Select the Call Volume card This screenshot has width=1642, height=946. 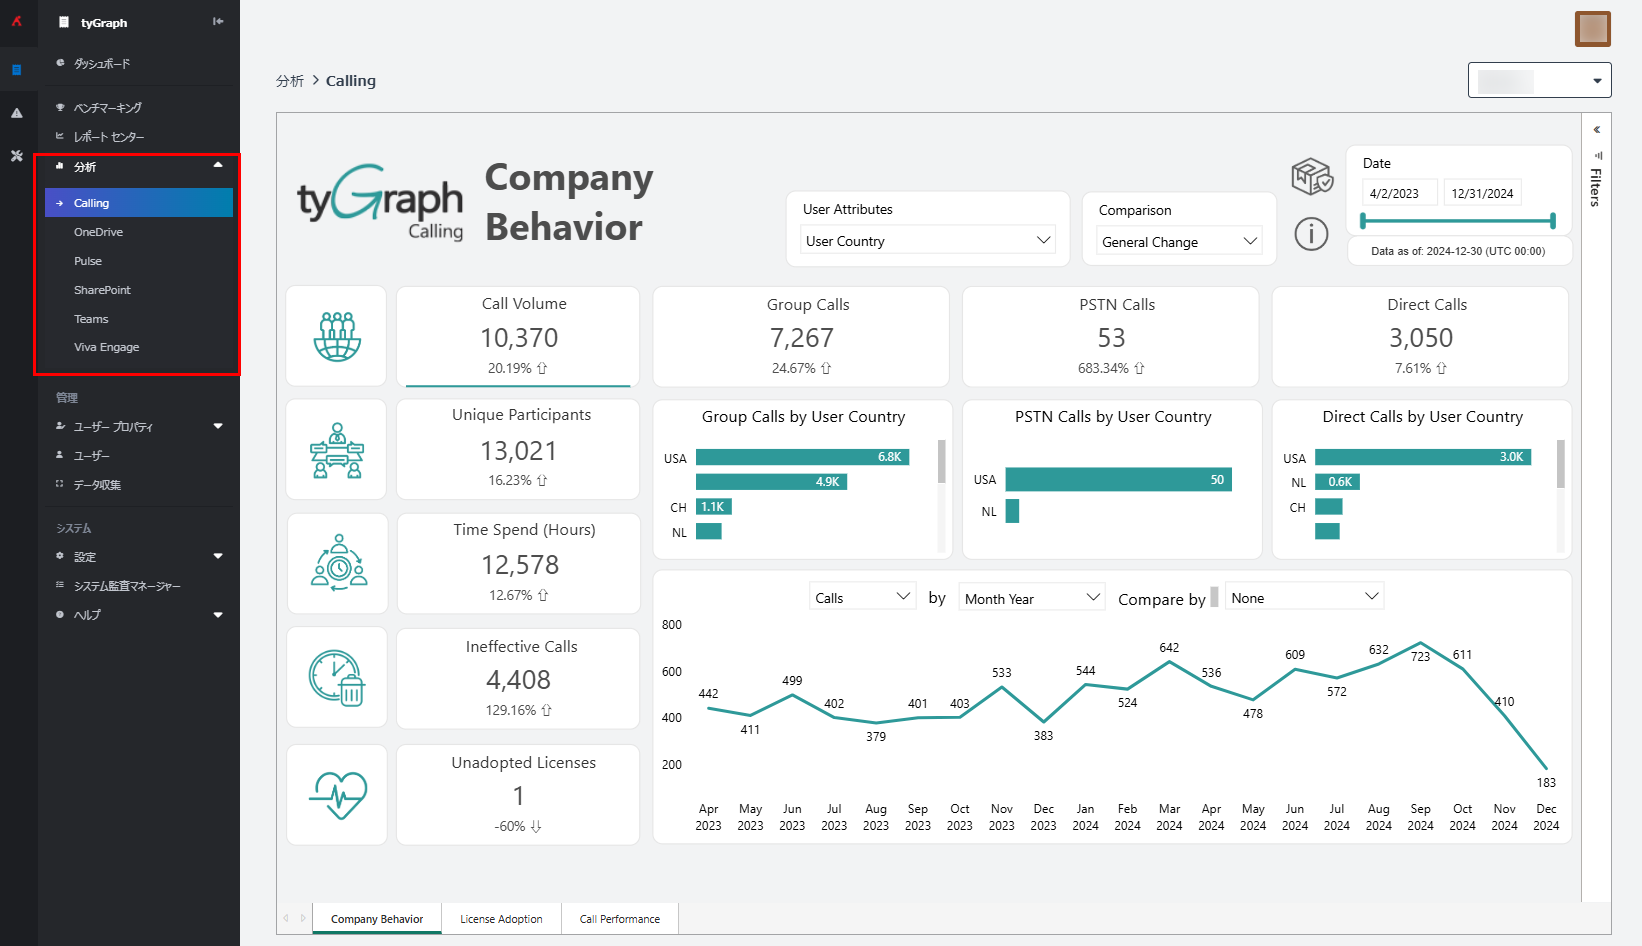point(518,336)
